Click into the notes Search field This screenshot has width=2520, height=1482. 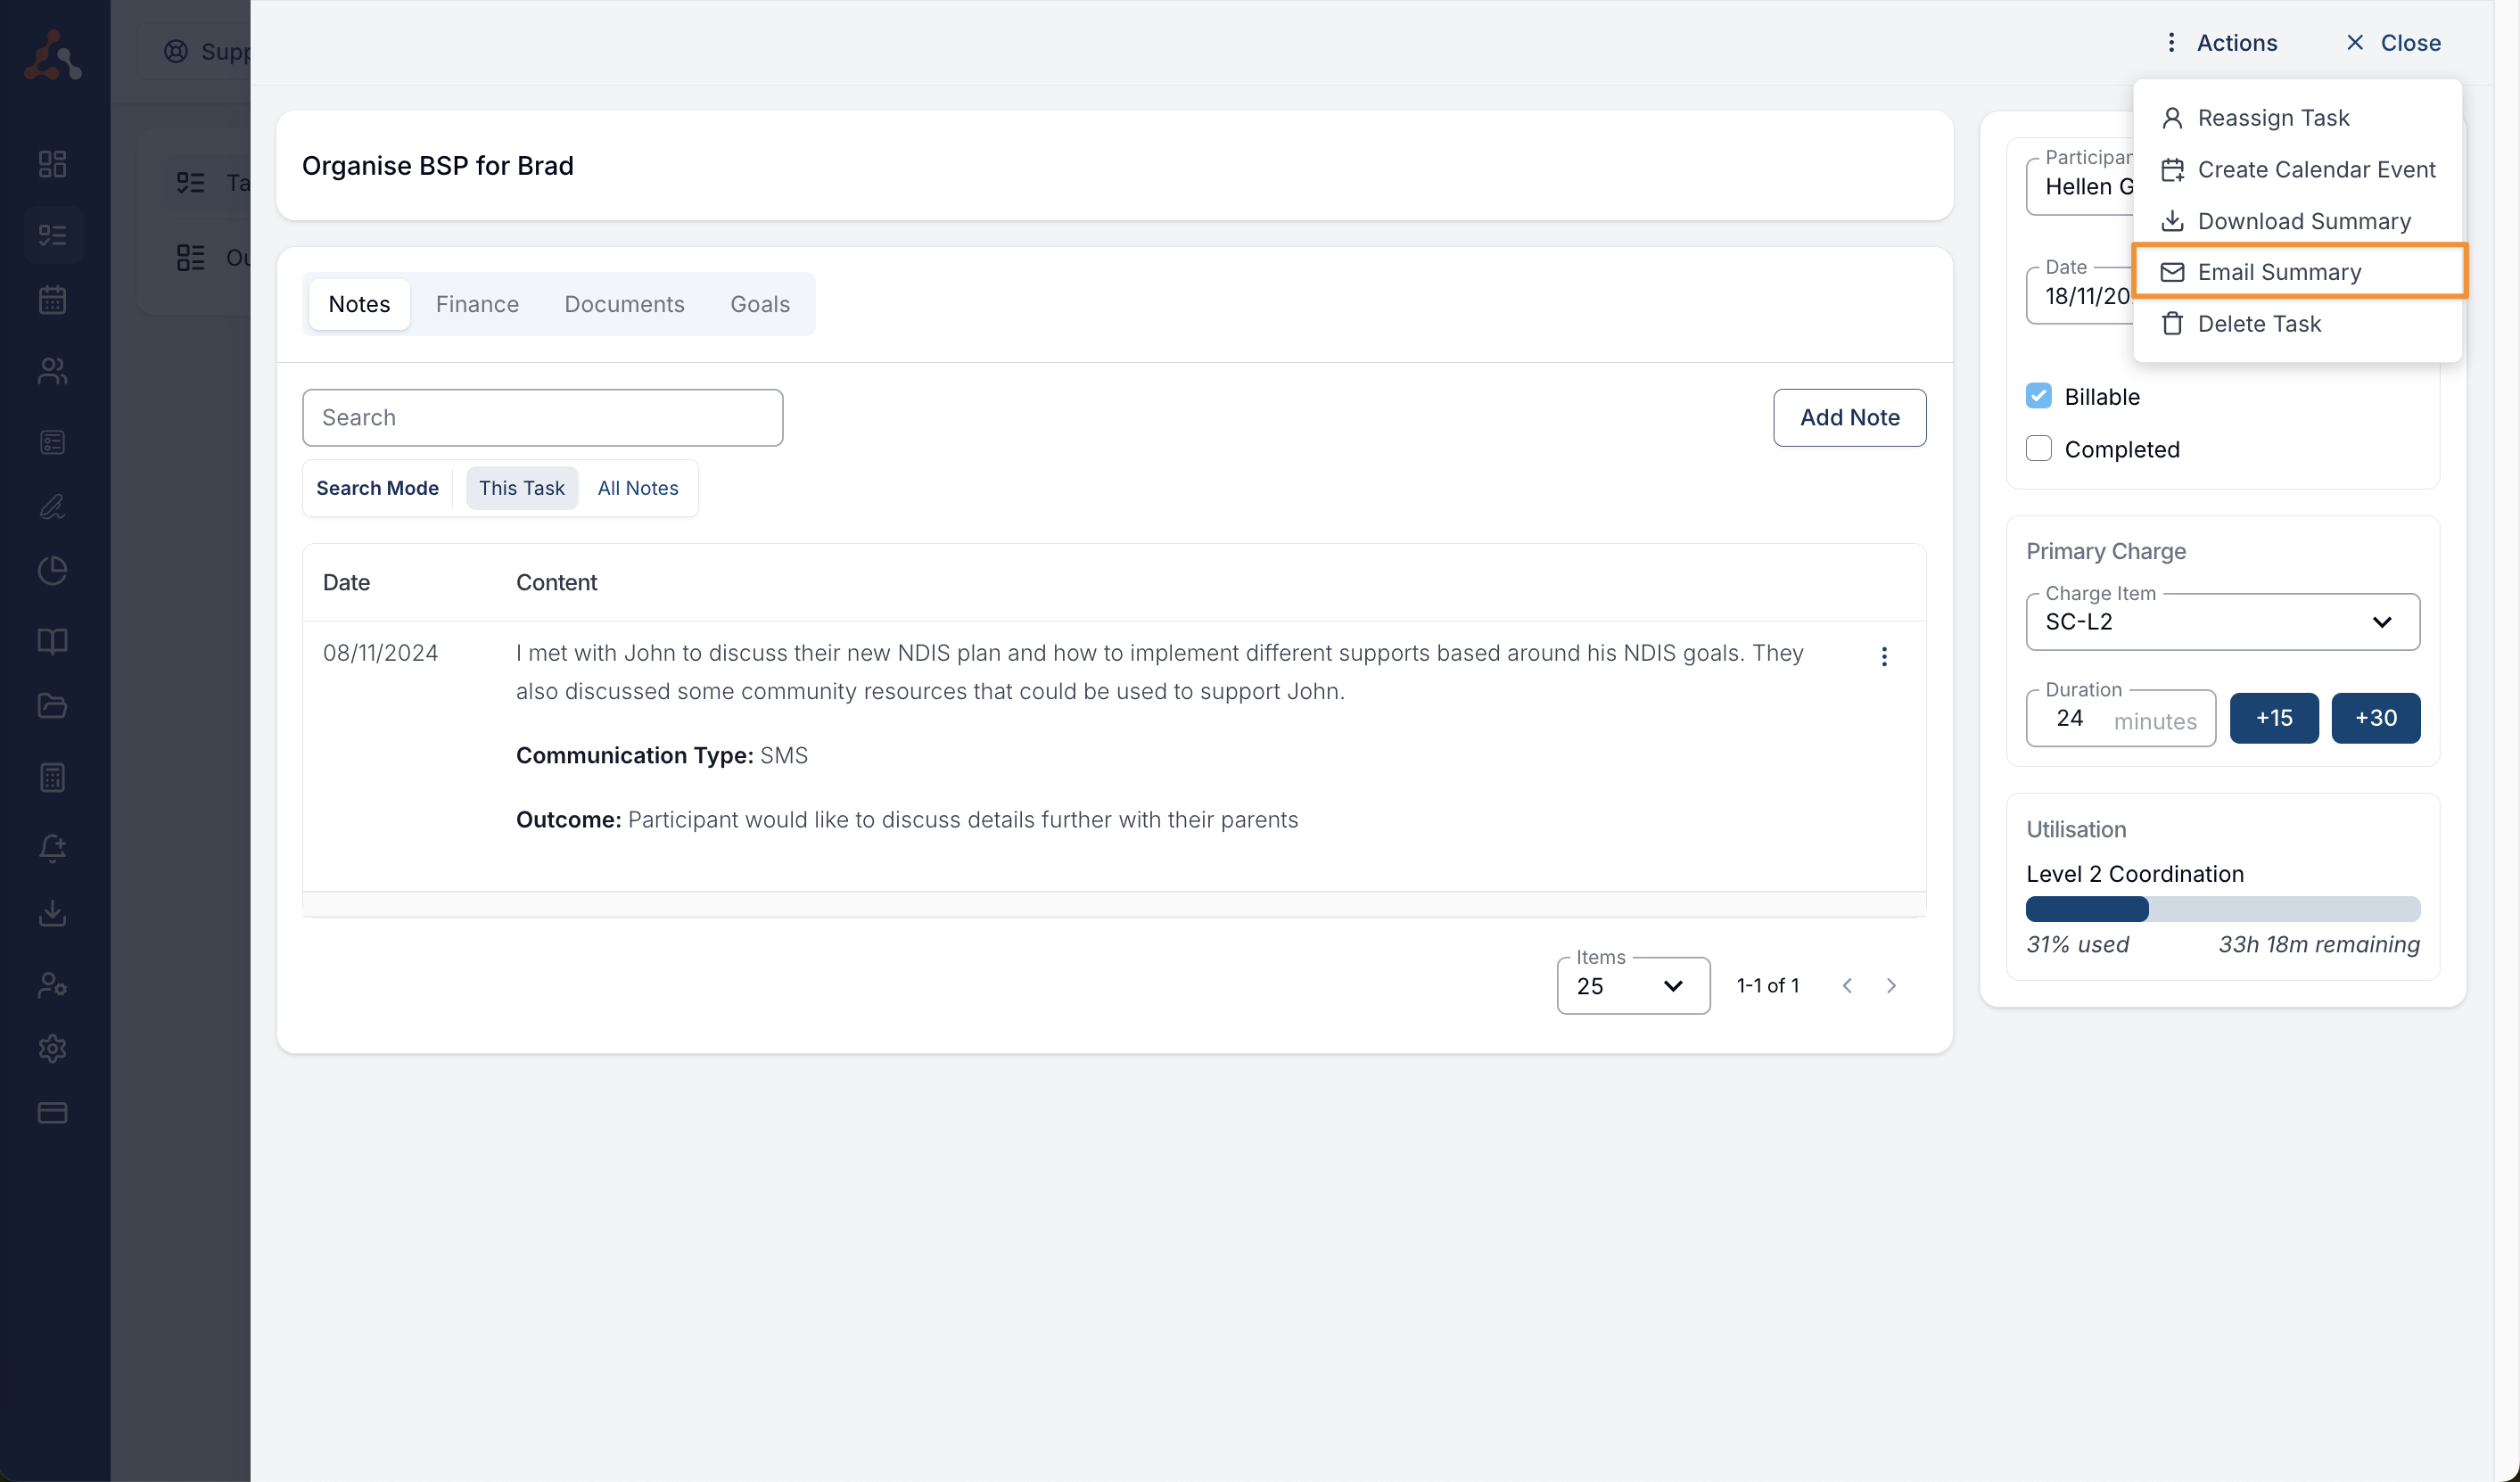click(x=542, y=417)
